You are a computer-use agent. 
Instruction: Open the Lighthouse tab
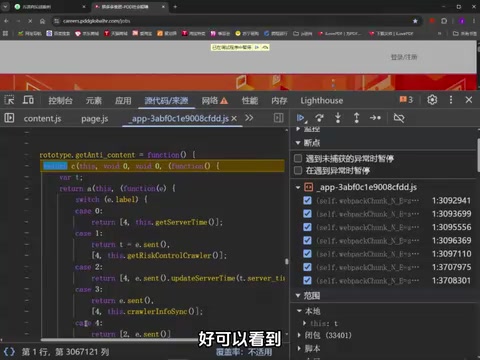pos(322,100)
